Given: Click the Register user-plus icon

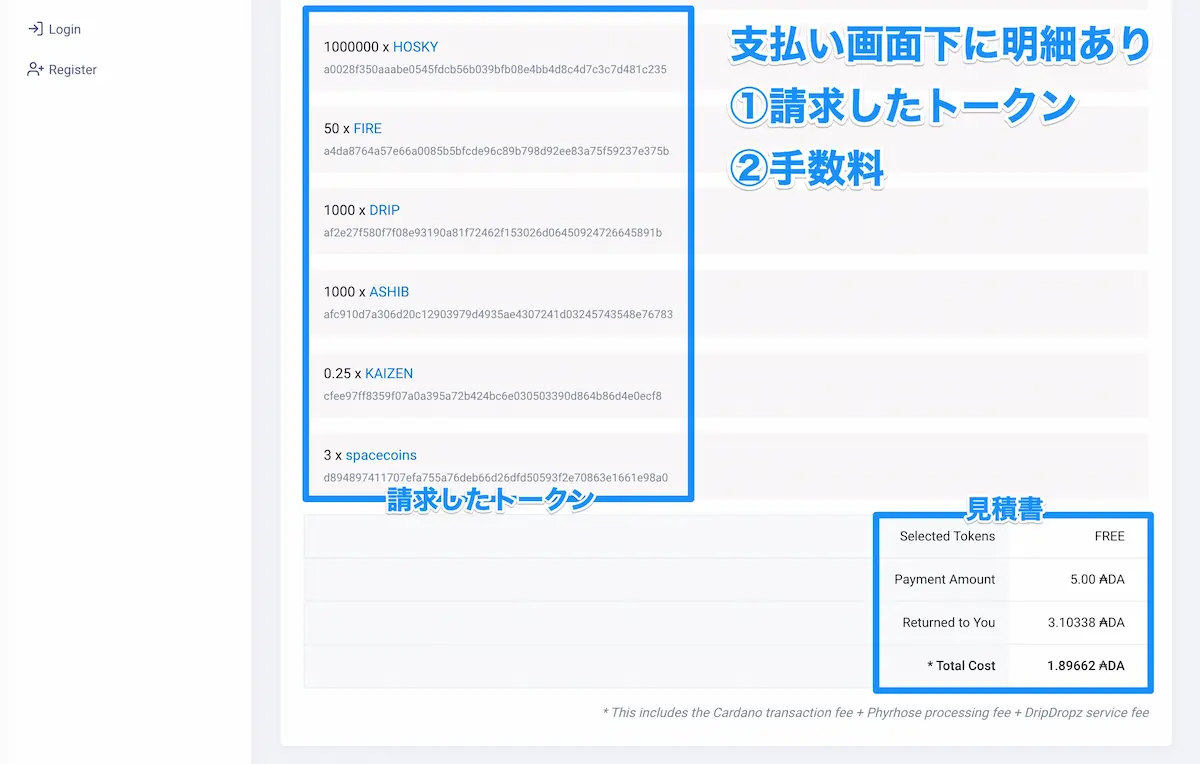Looking at the screenshot, I should (x=35, y=70).
